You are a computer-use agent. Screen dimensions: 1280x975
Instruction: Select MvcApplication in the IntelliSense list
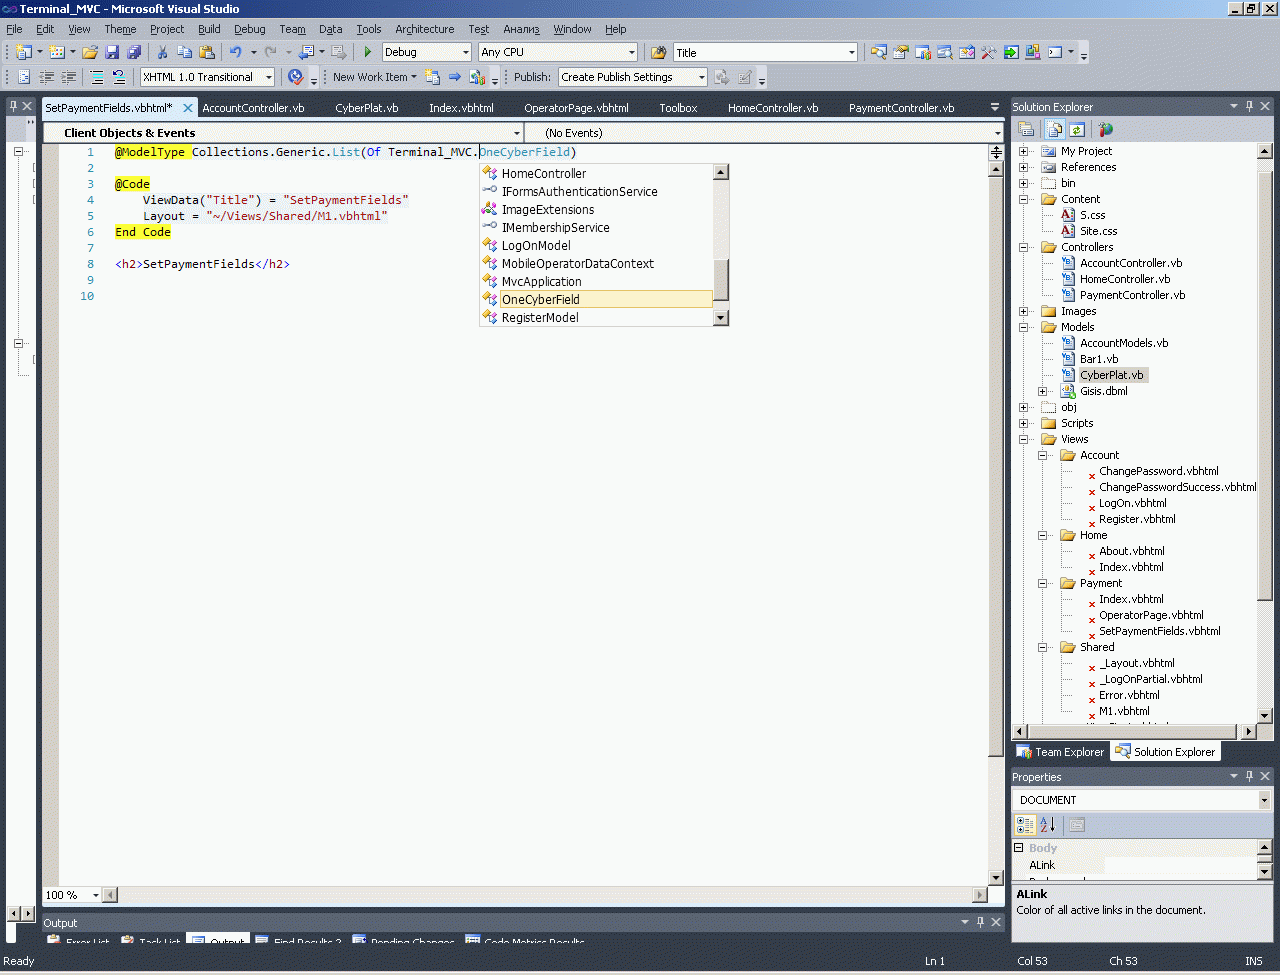click(541, 282)
